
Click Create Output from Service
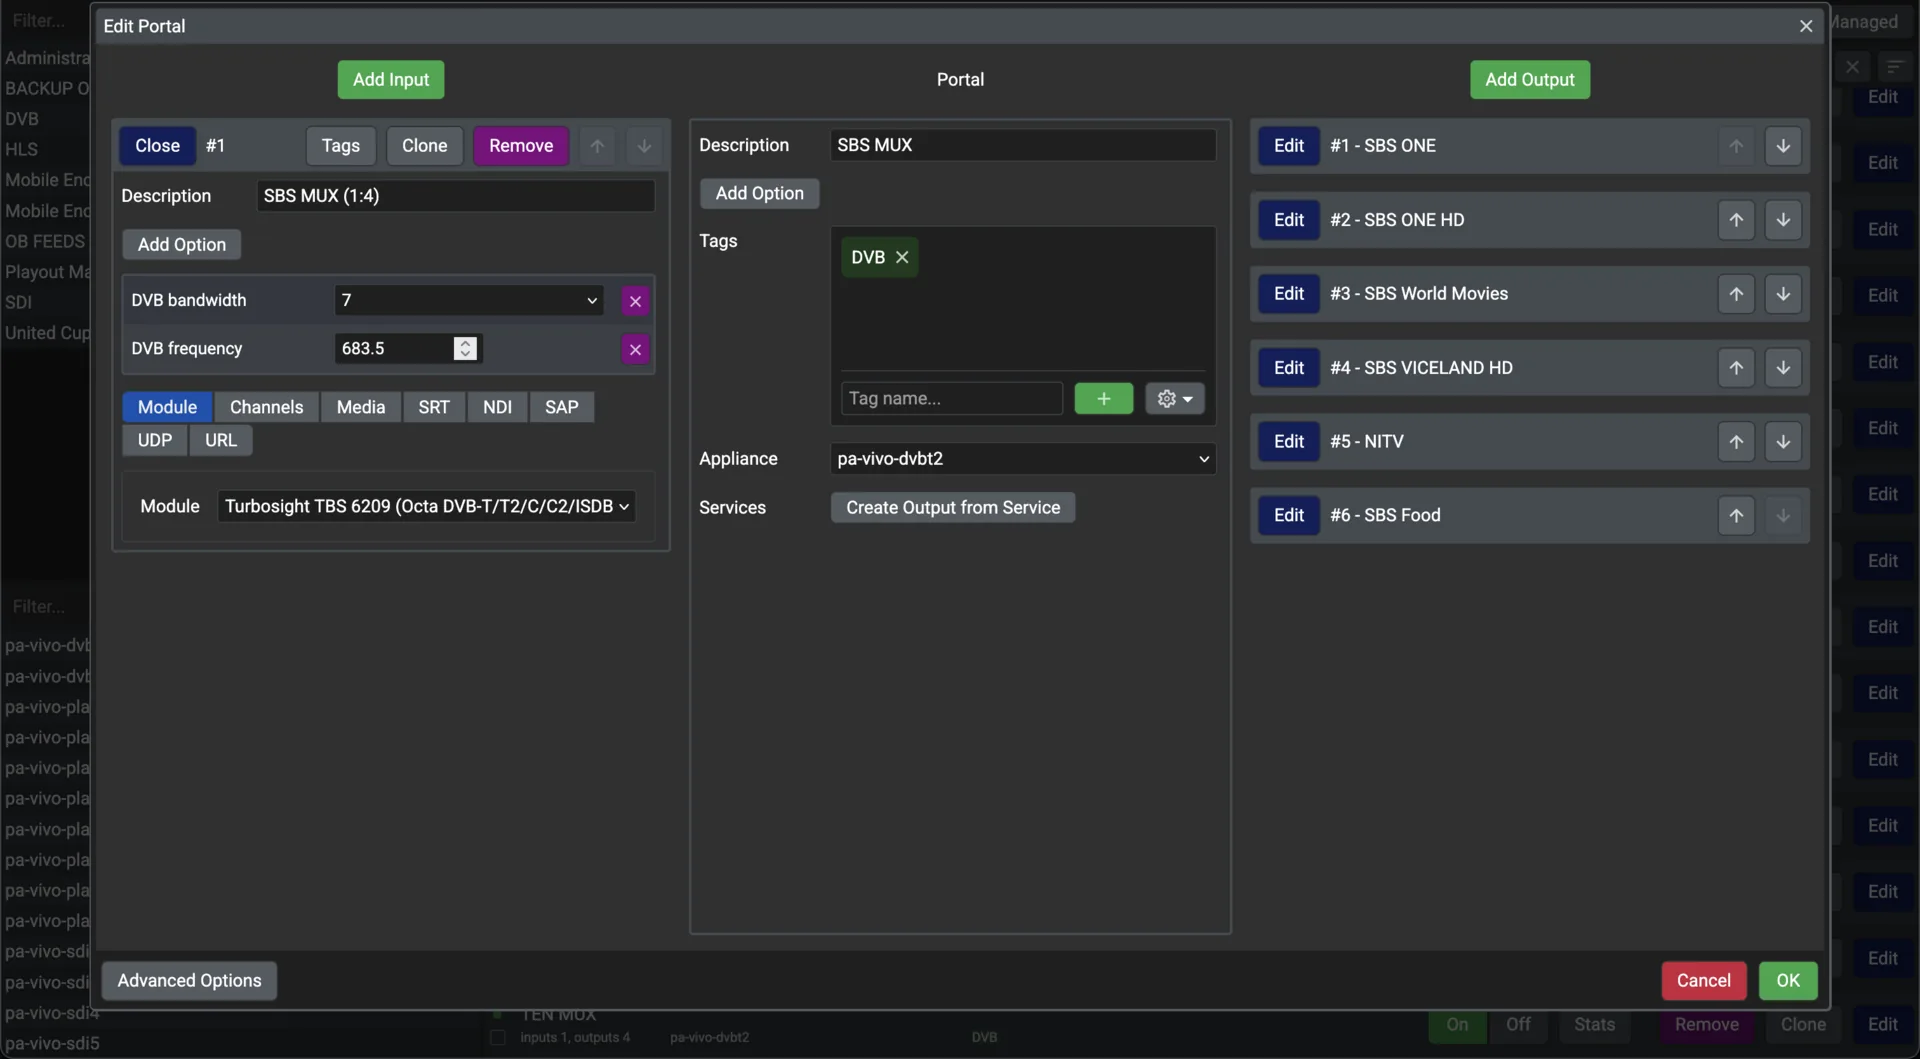(x=952, y=507)
